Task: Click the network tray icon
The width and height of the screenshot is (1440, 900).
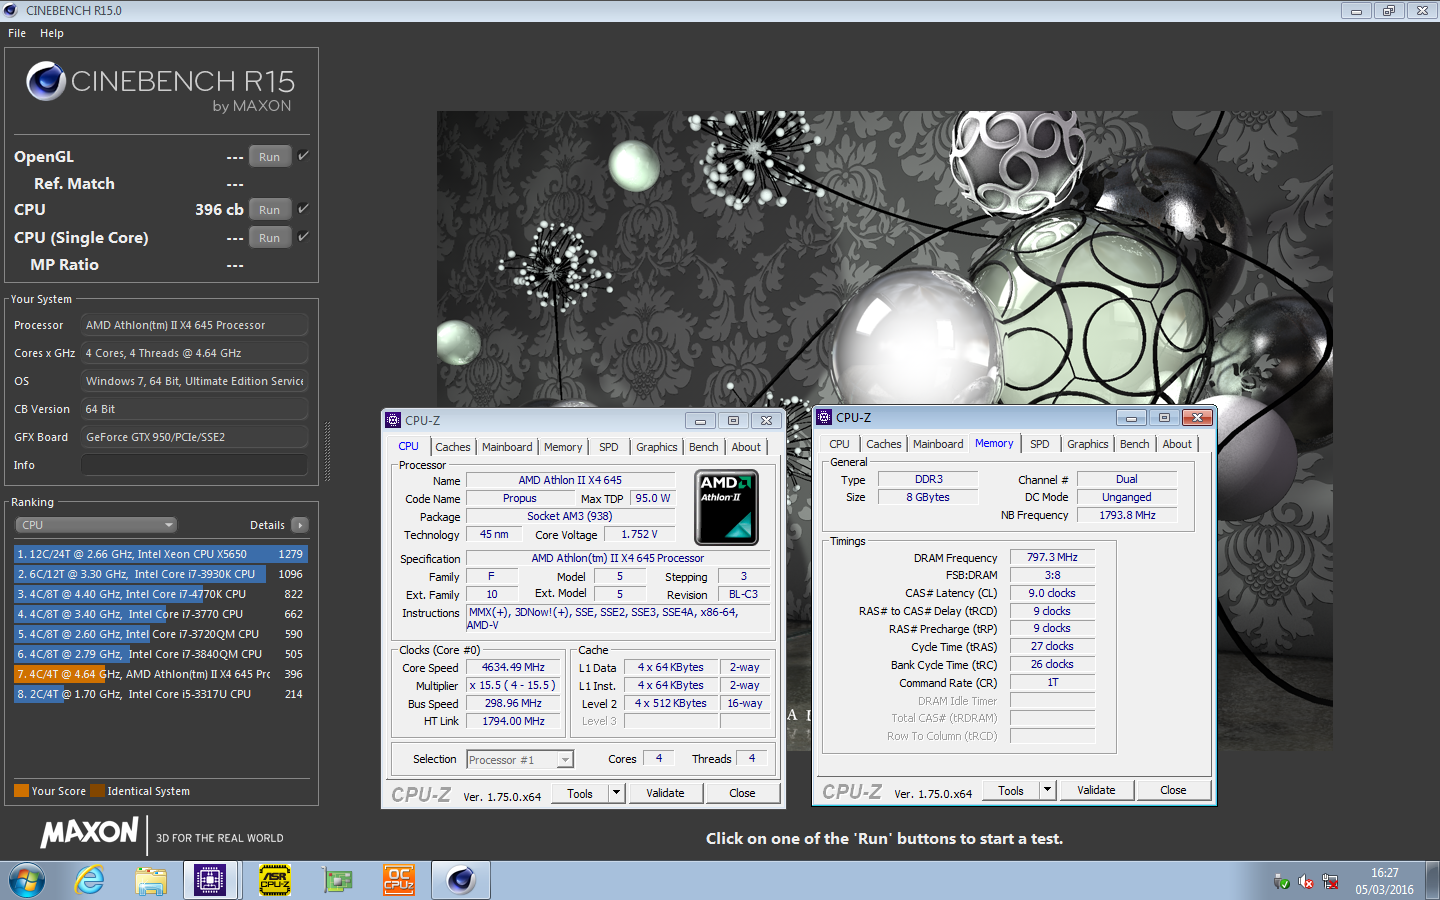Action: coord(1330,881)
